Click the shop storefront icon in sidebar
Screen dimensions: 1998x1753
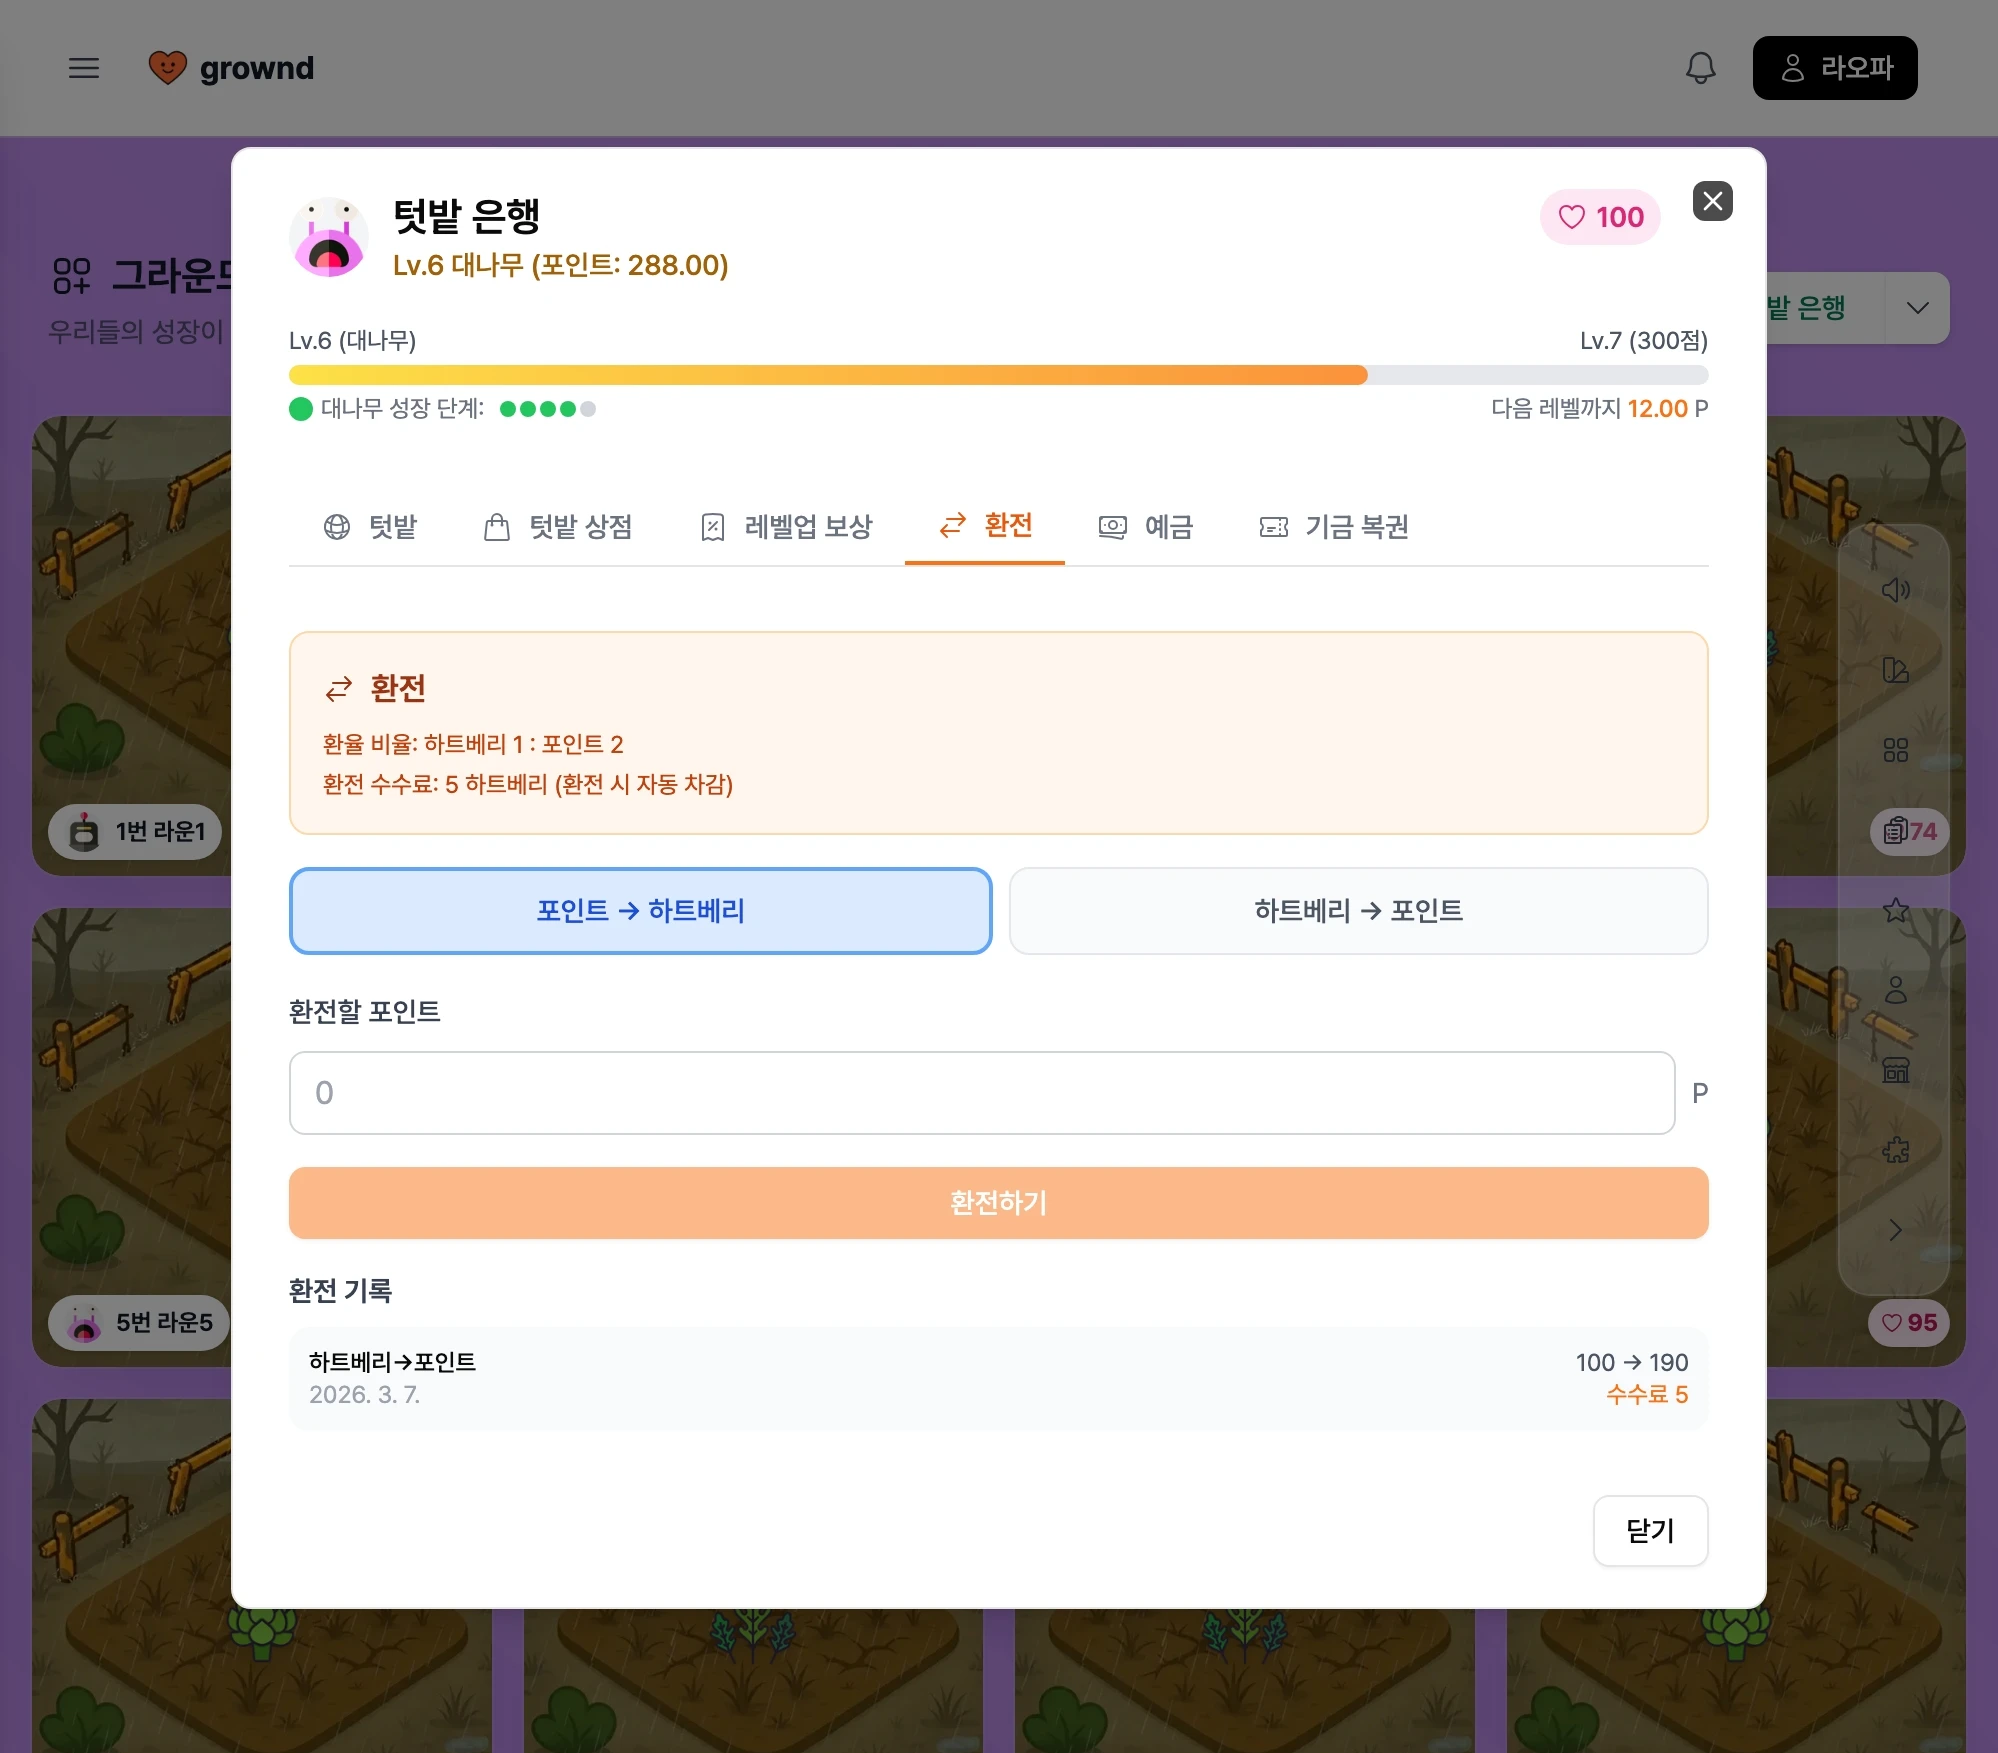(x=1895, y=1070)
